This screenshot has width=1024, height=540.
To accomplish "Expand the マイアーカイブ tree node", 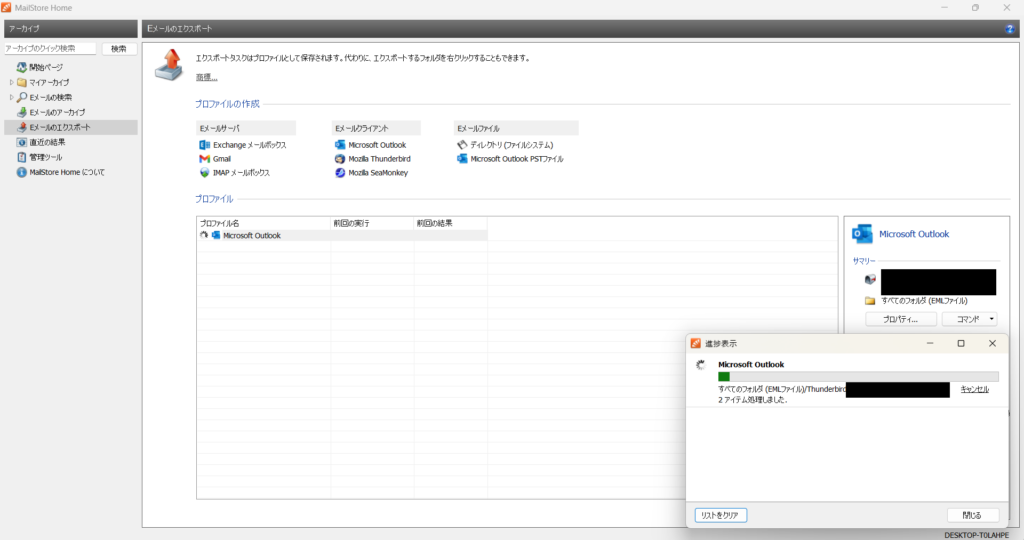I will tap(11, 82).
